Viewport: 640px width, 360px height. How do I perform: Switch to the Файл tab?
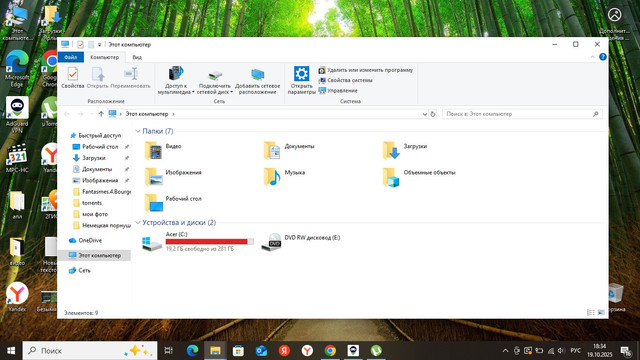(x=71, y=57)
